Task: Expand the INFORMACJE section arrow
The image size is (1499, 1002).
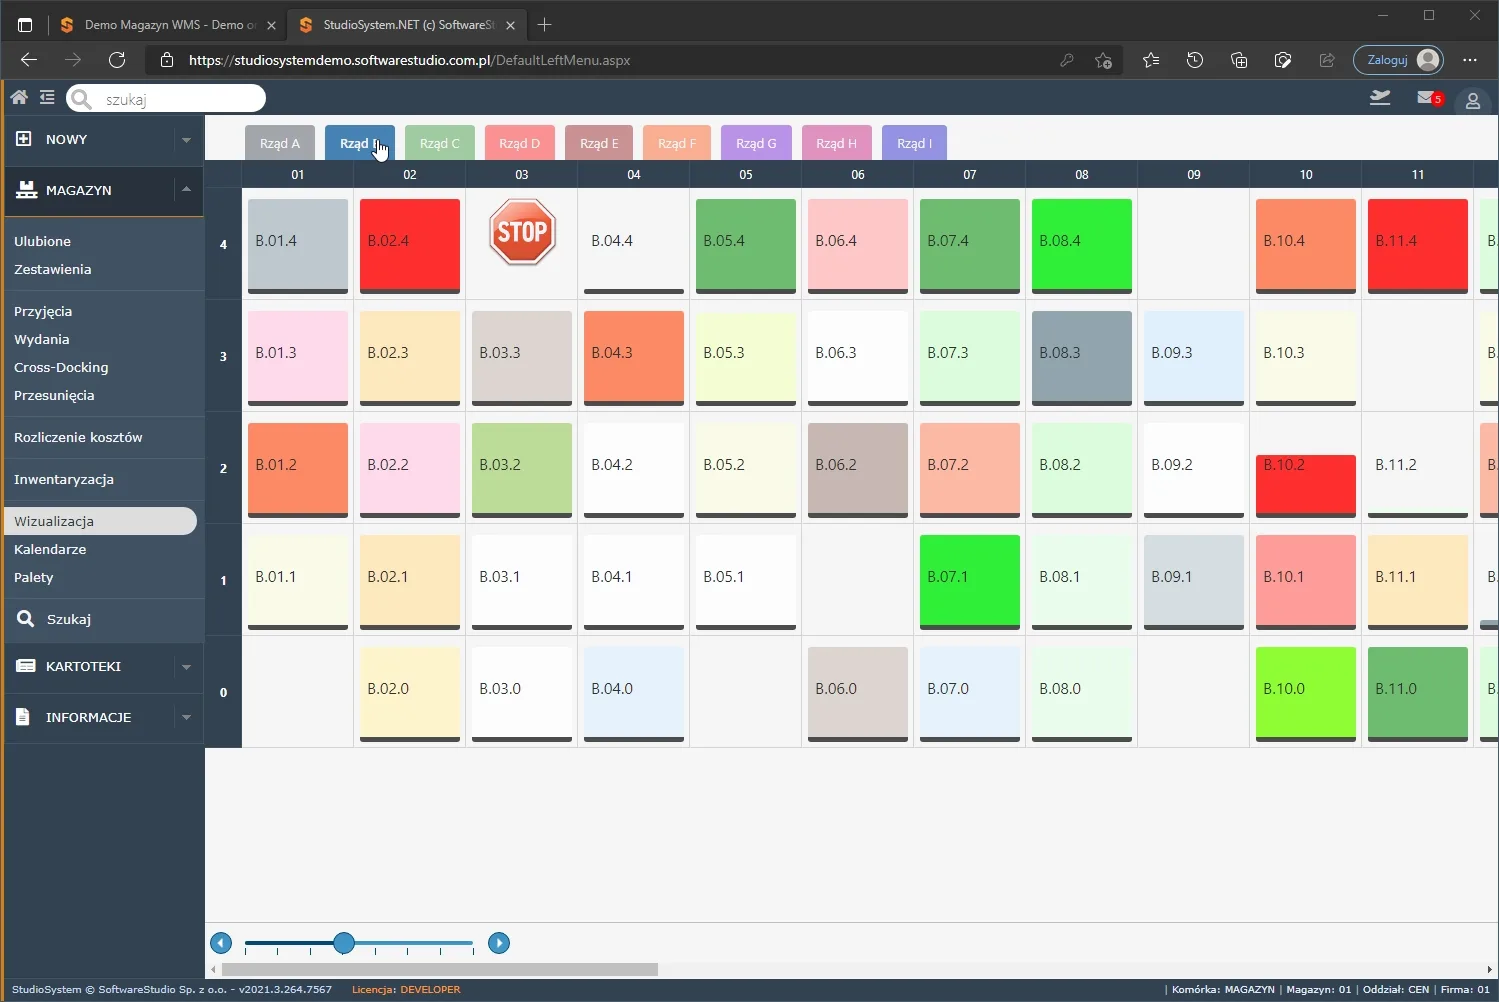Action: [186, 717]
